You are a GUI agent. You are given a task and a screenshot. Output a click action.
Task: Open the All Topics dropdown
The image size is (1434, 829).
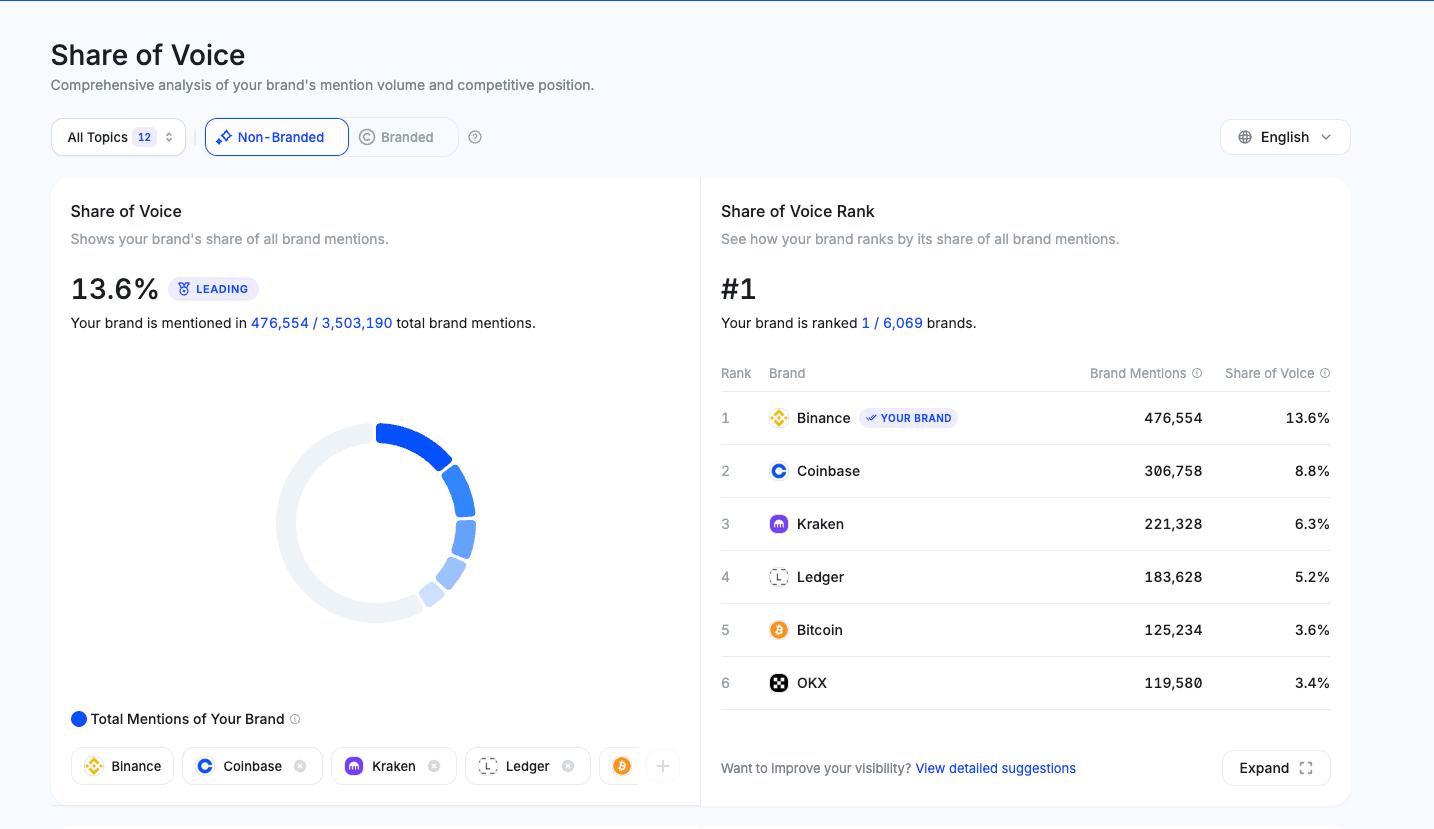point(118,137)
